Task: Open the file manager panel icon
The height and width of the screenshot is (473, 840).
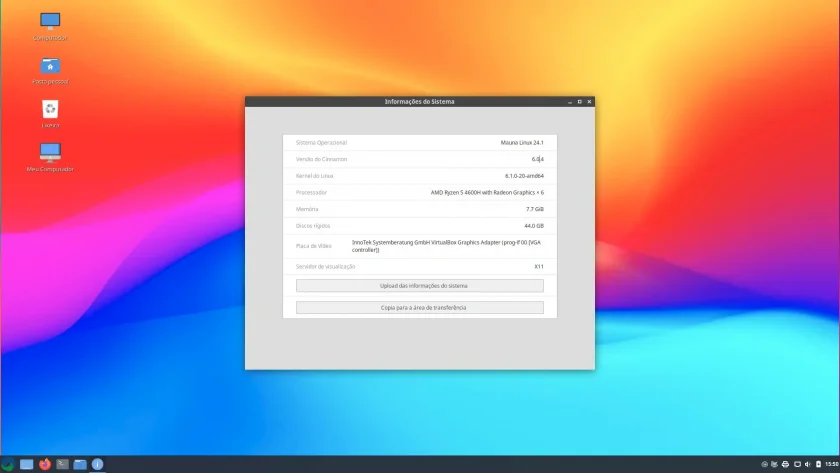Action: coord(80,464)
